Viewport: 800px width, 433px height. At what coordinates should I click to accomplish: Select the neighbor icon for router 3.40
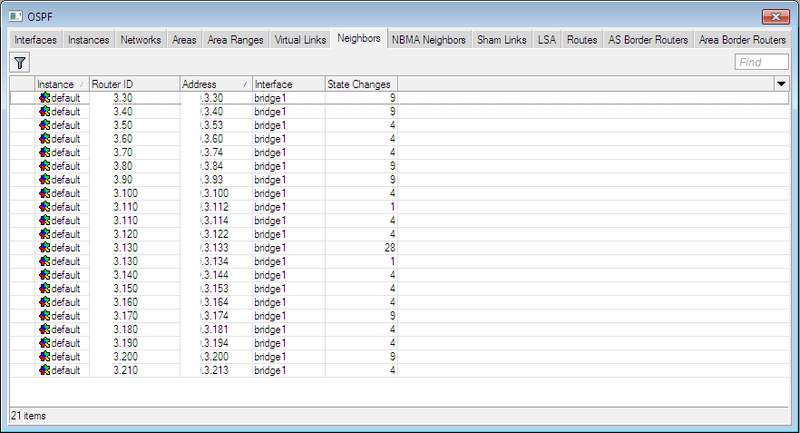point(45,112)
